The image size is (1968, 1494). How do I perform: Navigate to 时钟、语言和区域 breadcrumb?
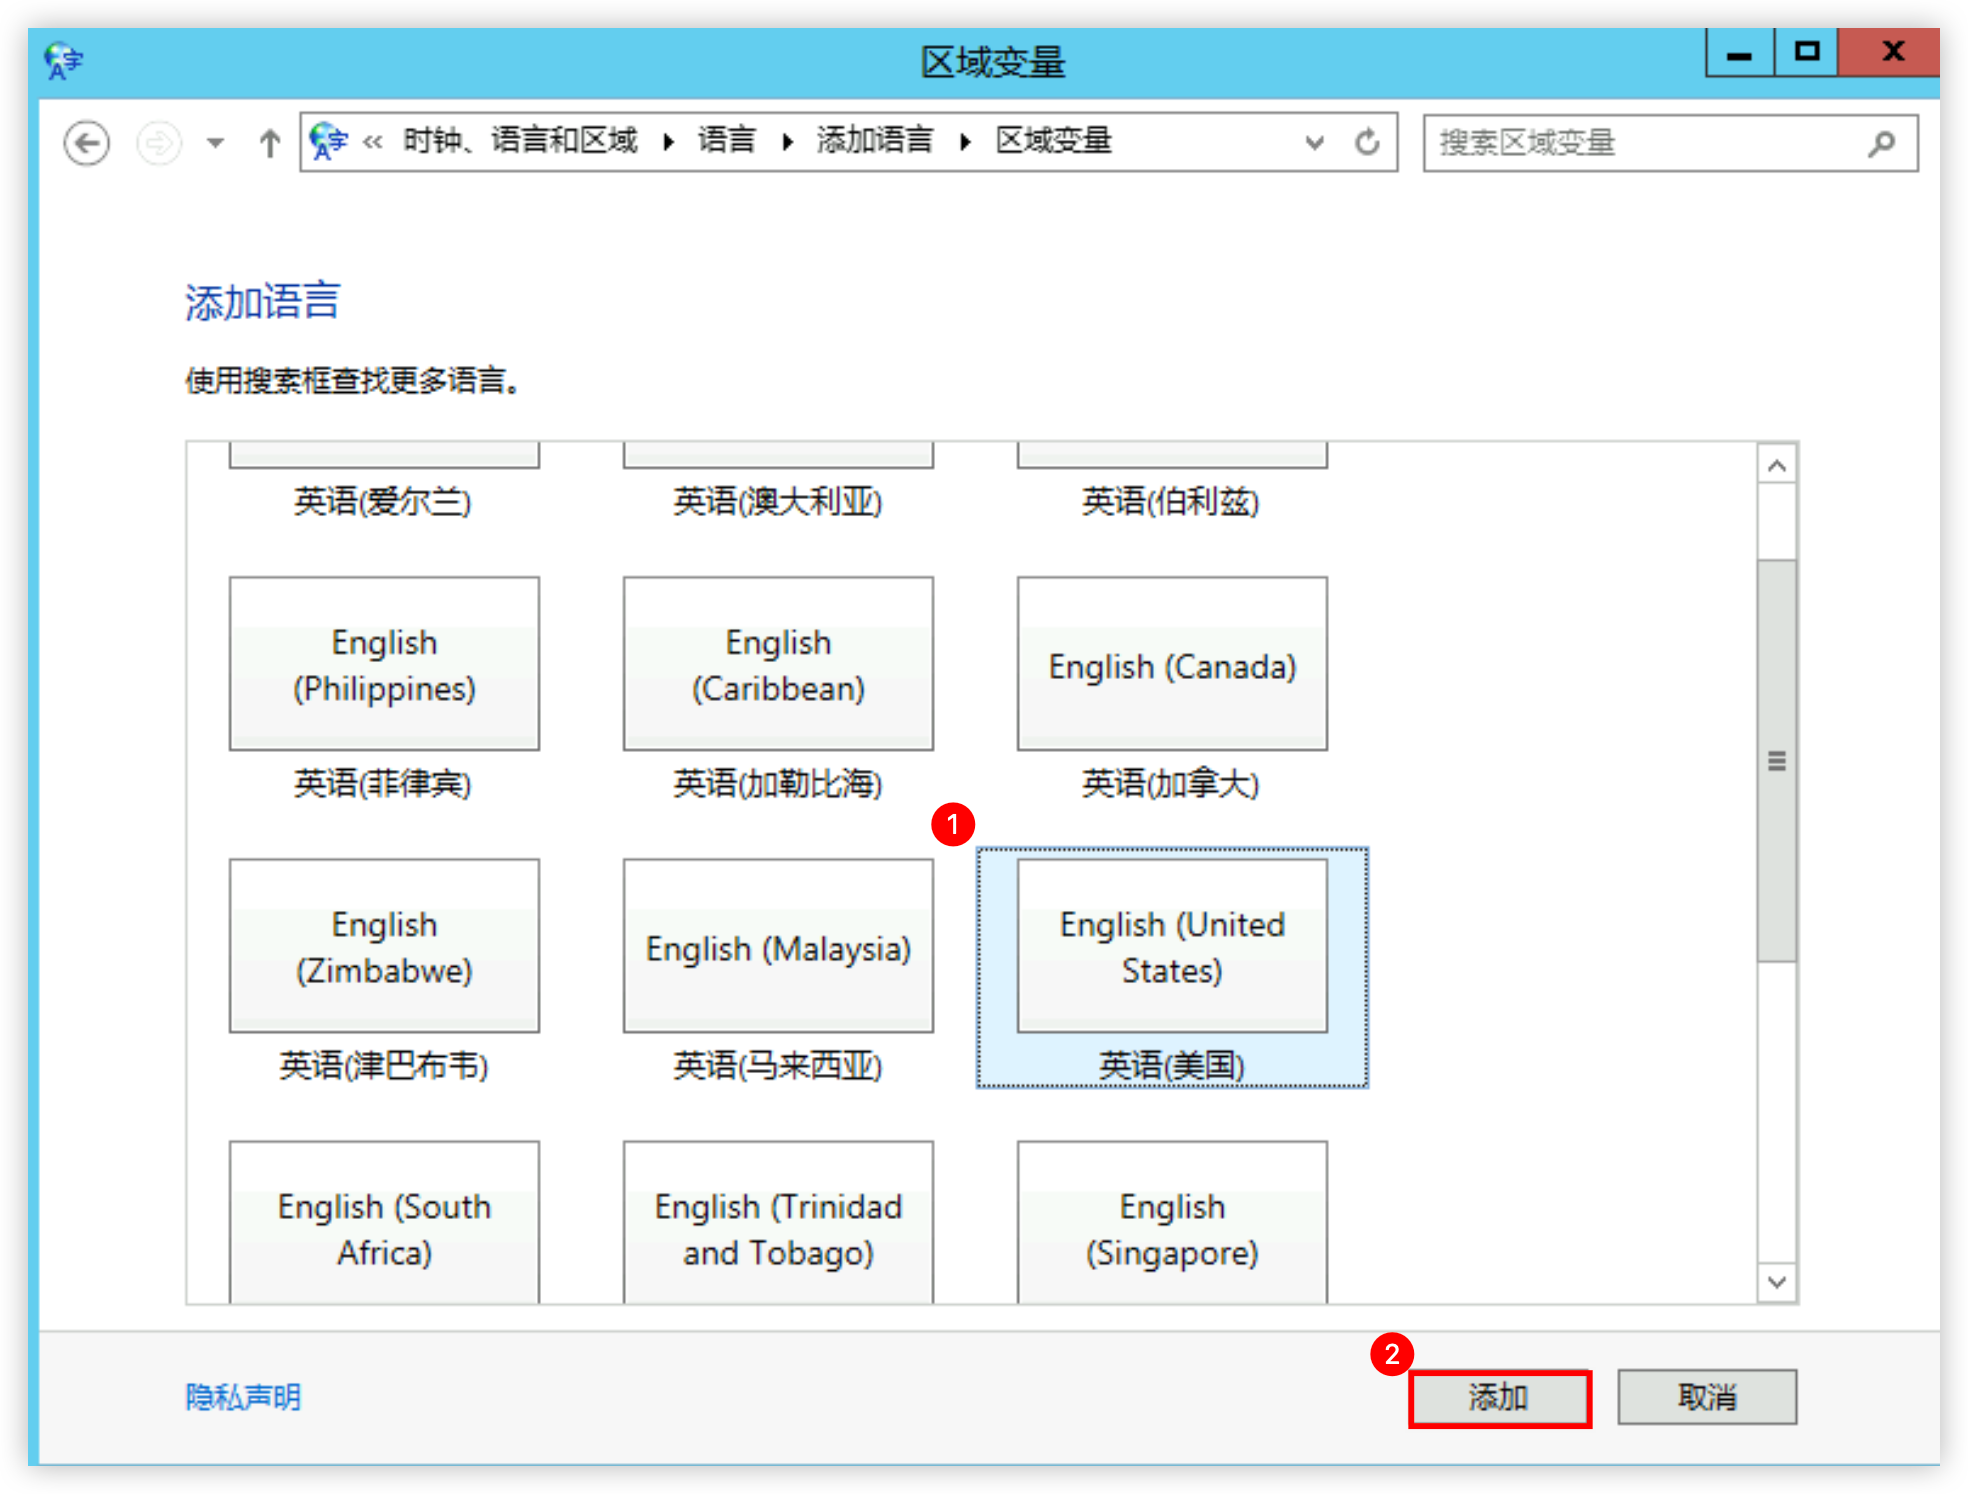click(x=520, y=140)
